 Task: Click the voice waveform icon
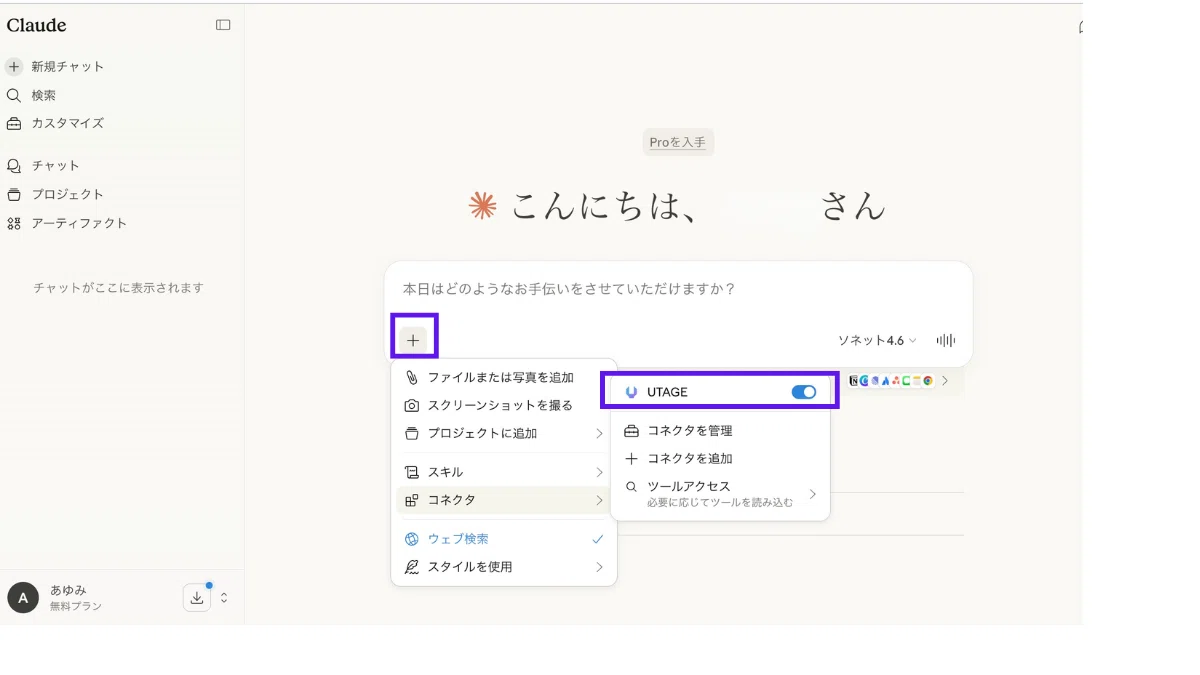click(945, 340)
